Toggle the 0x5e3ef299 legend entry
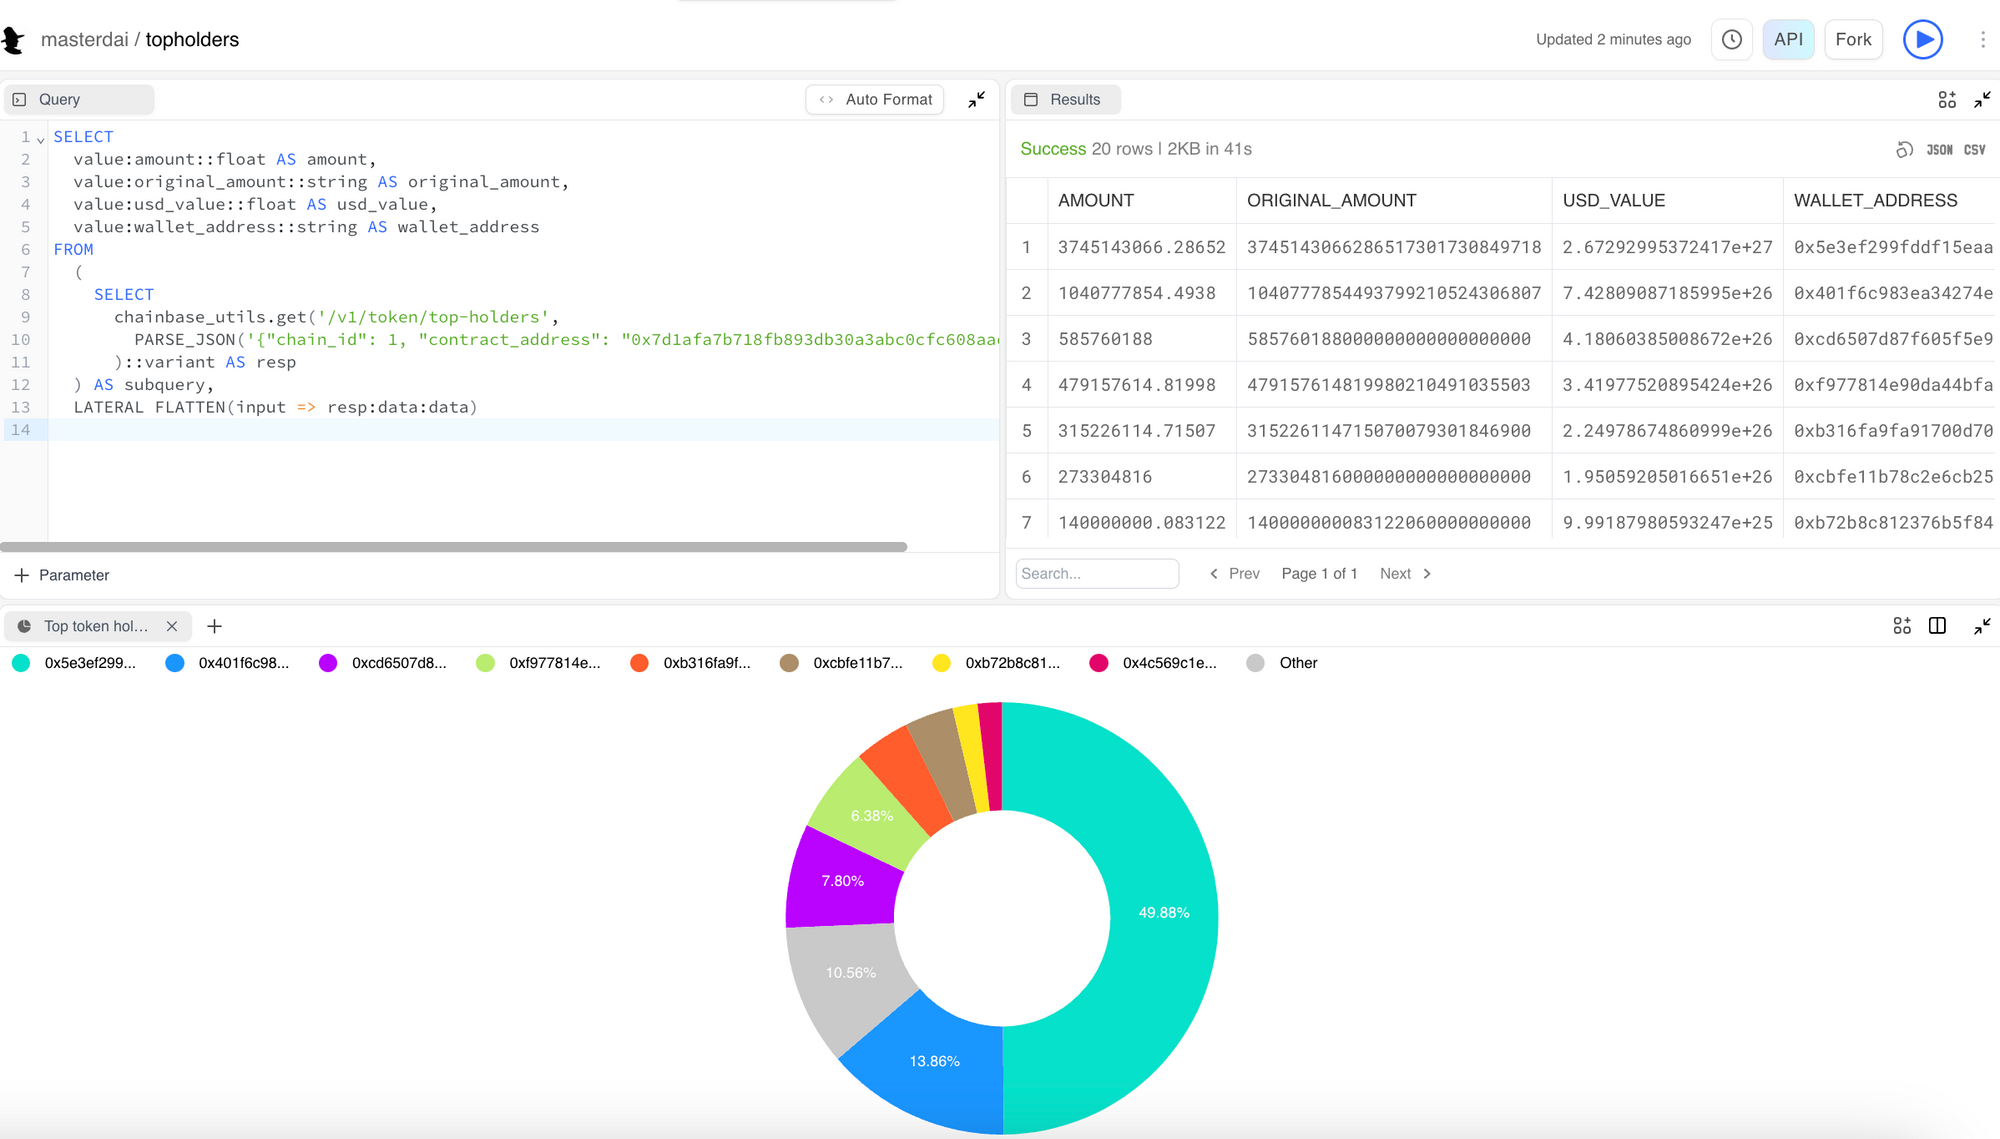 coord(74,663)
